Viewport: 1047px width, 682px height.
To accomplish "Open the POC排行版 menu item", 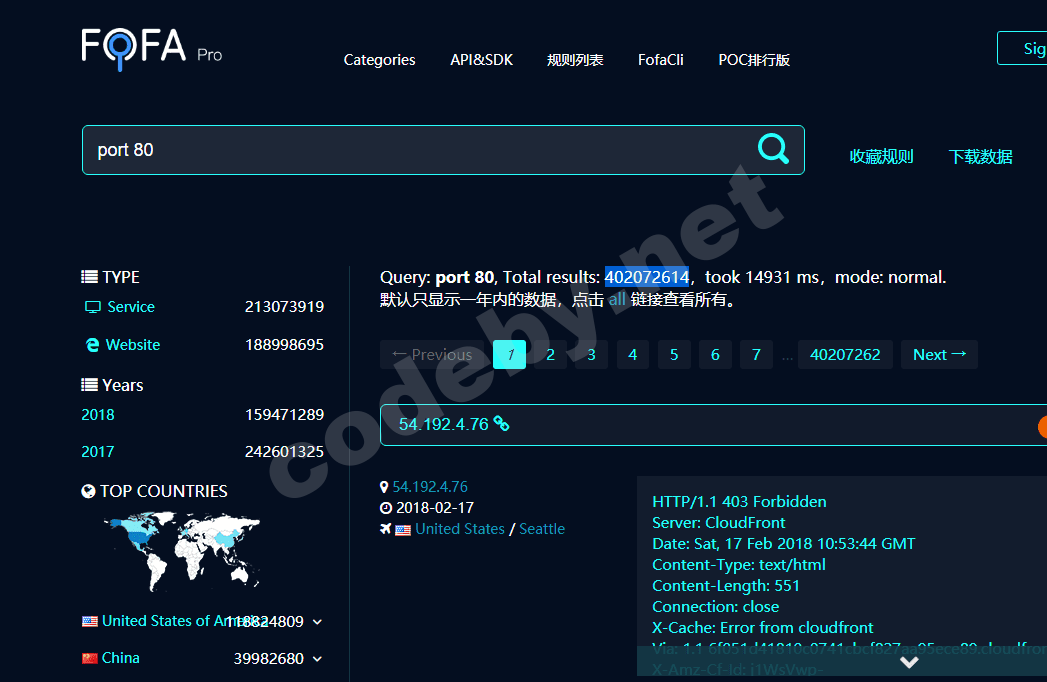I will click(x=754, y=60).
